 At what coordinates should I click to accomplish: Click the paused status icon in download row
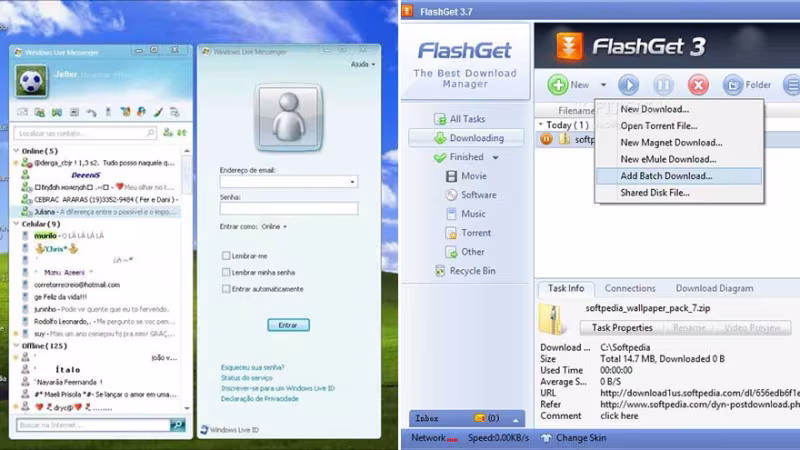click(546, 139)
